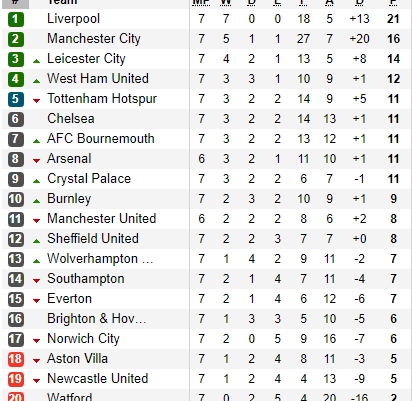Select the truncated Wolverhampton team name
The width and height of the screenshot is (412, 401).
pos(100,259)
